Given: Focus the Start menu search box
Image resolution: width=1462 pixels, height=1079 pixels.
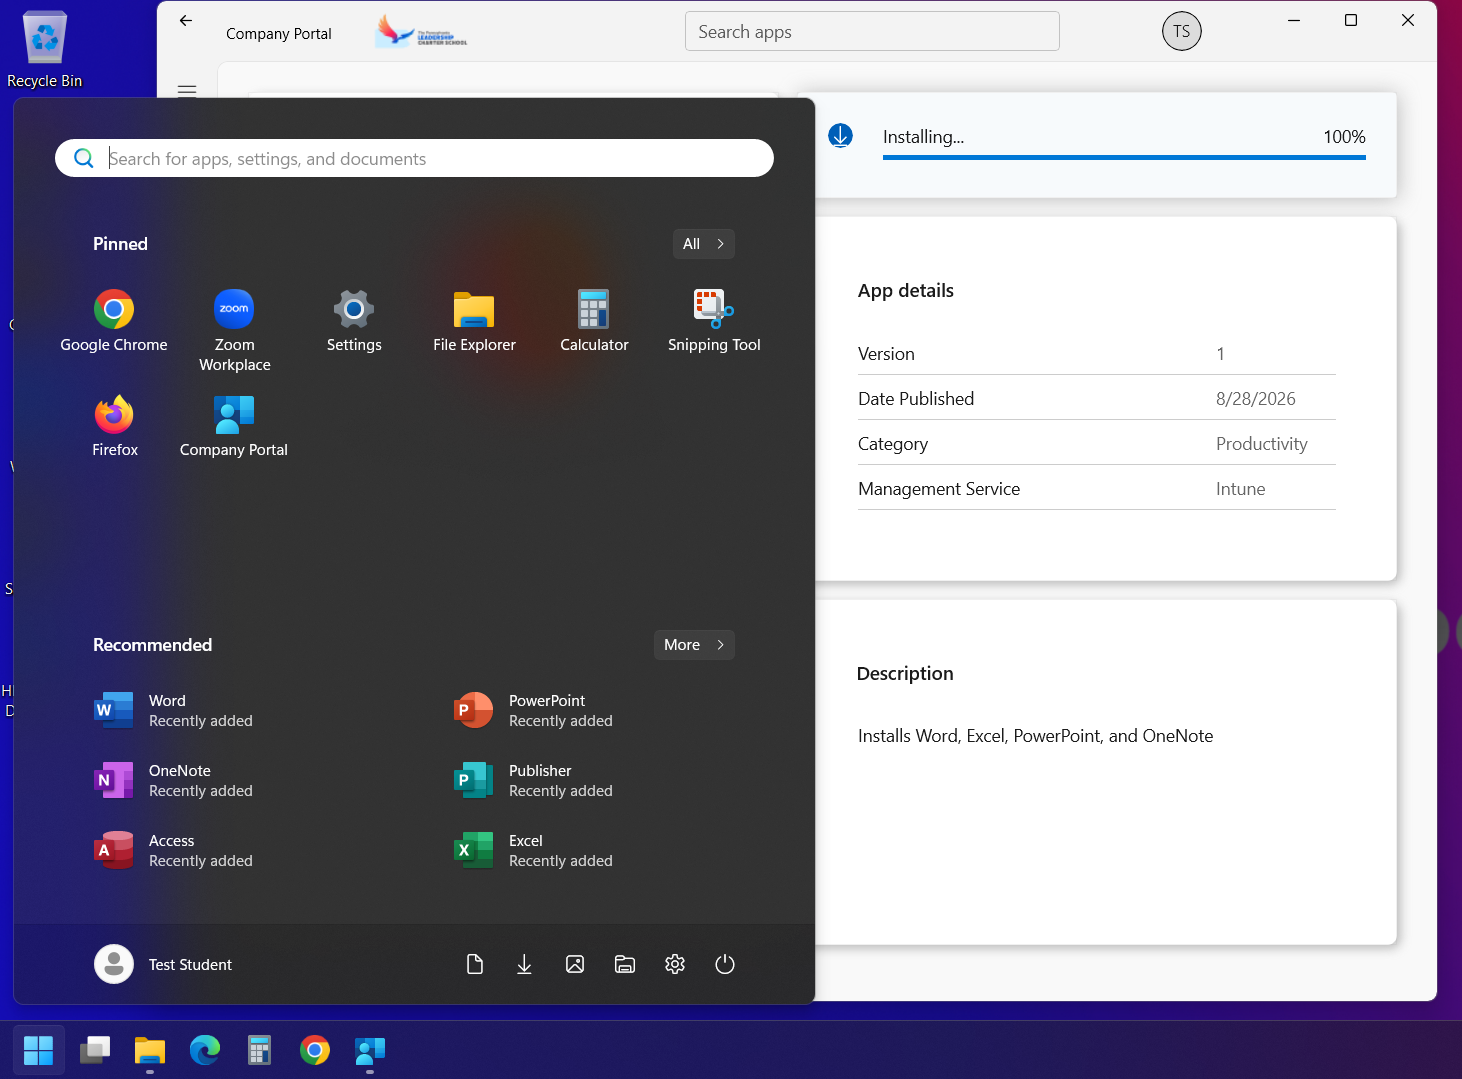Looking at the screenshot, I should (414, 158).
